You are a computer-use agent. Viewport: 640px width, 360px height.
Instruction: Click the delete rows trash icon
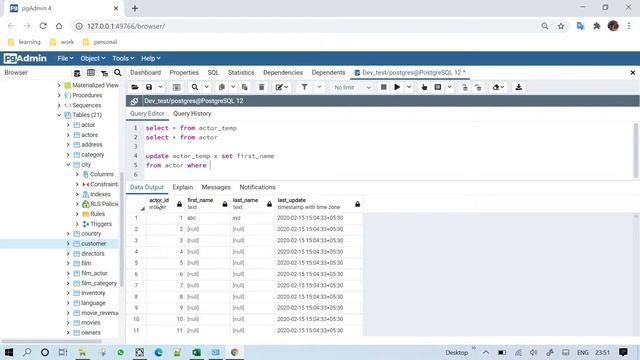coord(262,87)
